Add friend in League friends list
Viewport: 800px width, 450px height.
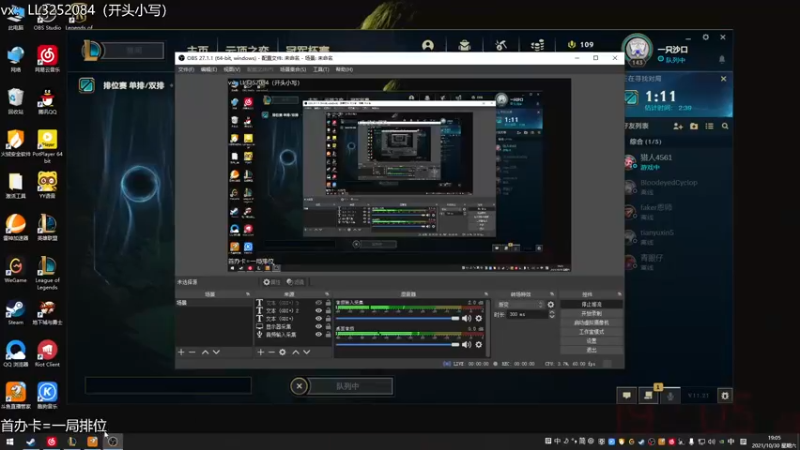tap(678, 126)
